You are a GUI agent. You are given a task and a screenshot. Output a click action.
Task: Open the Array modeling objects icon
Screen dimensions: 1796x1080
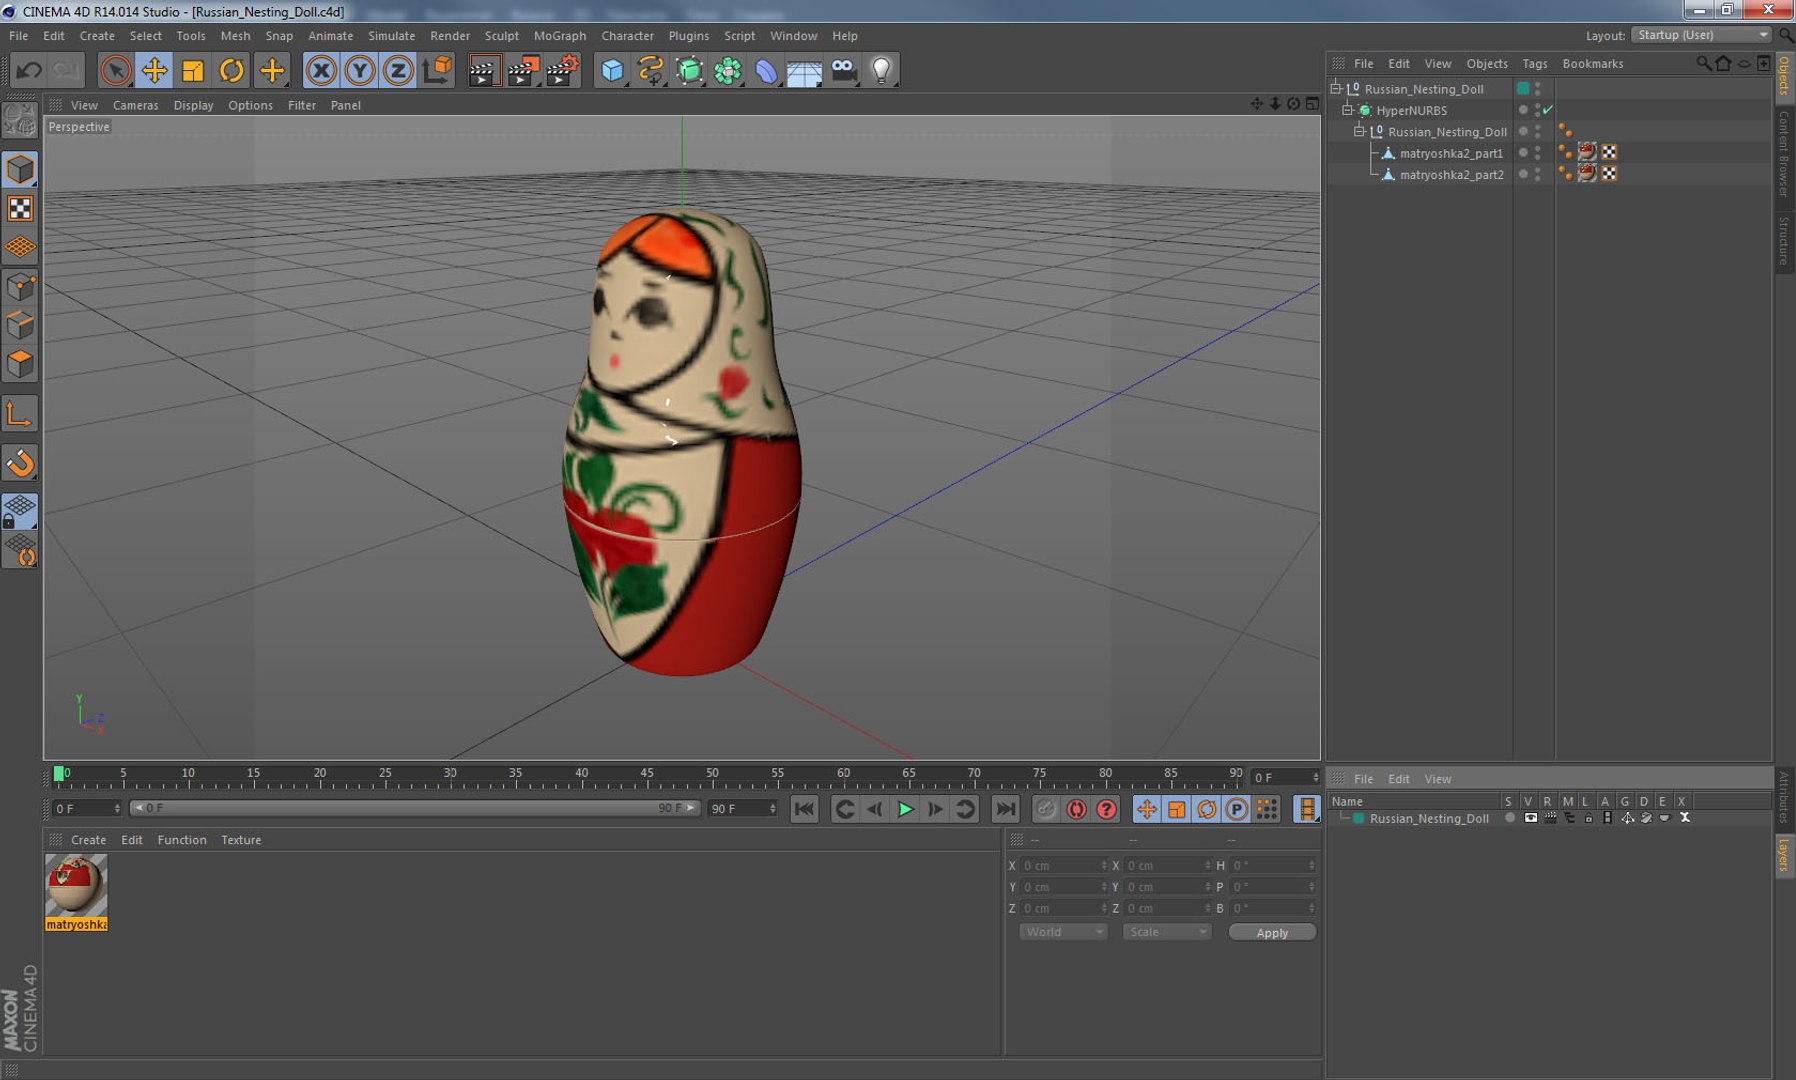tap(728, 70)
